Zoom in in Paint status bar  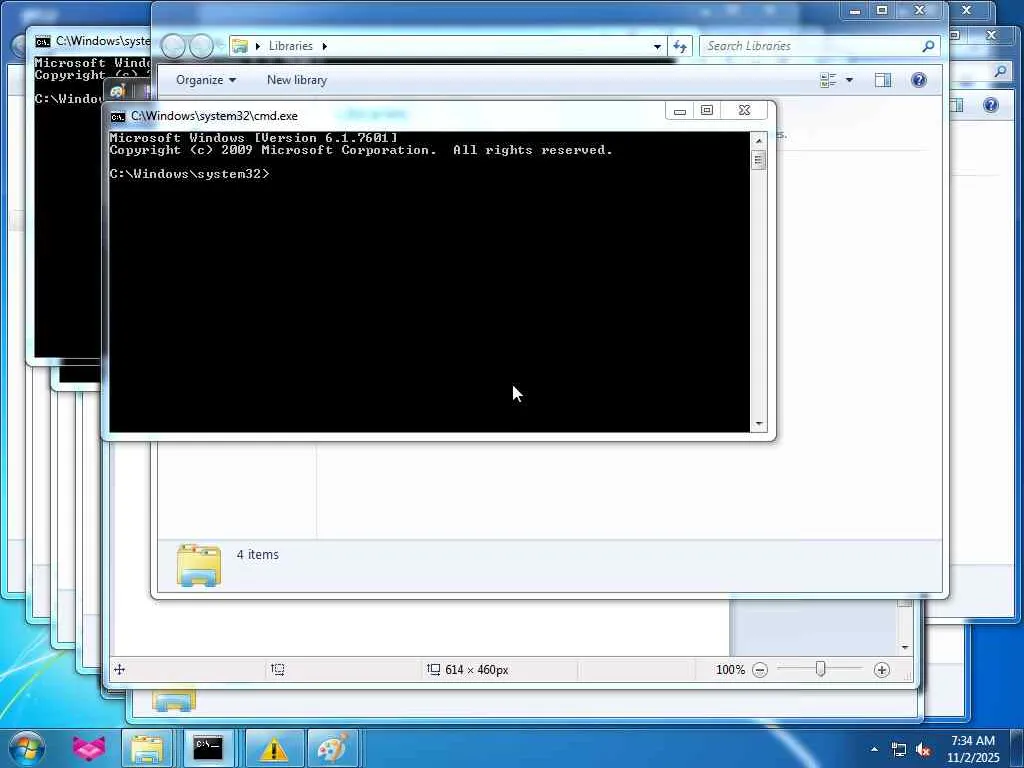[x=882, y=669]
